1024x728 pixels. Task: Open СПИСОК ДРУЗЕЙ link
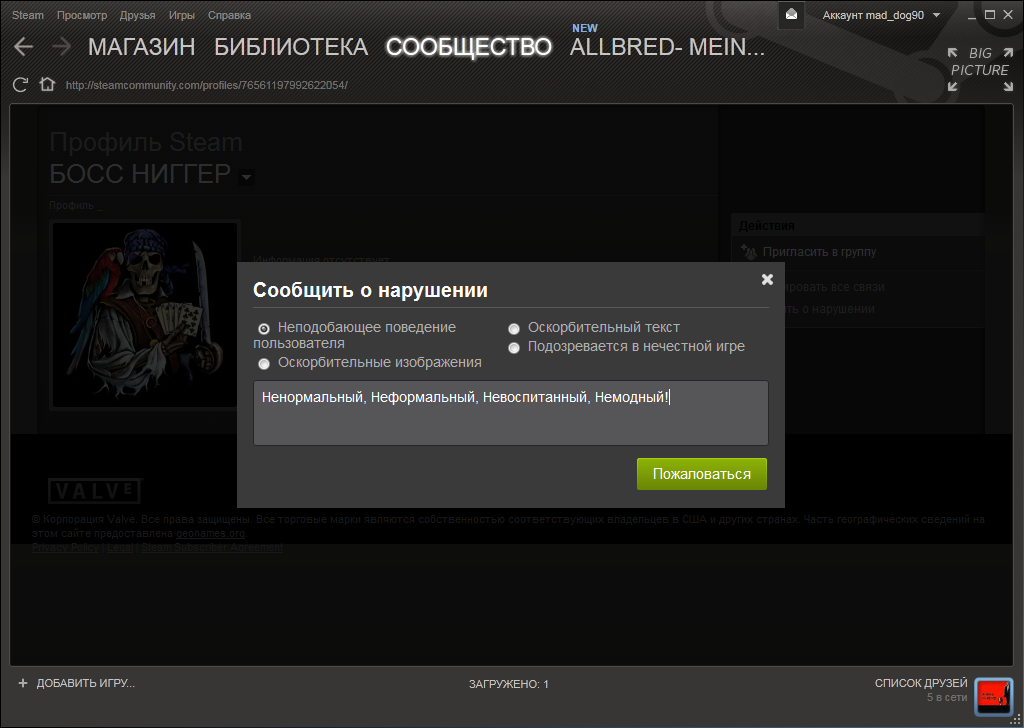921,683
